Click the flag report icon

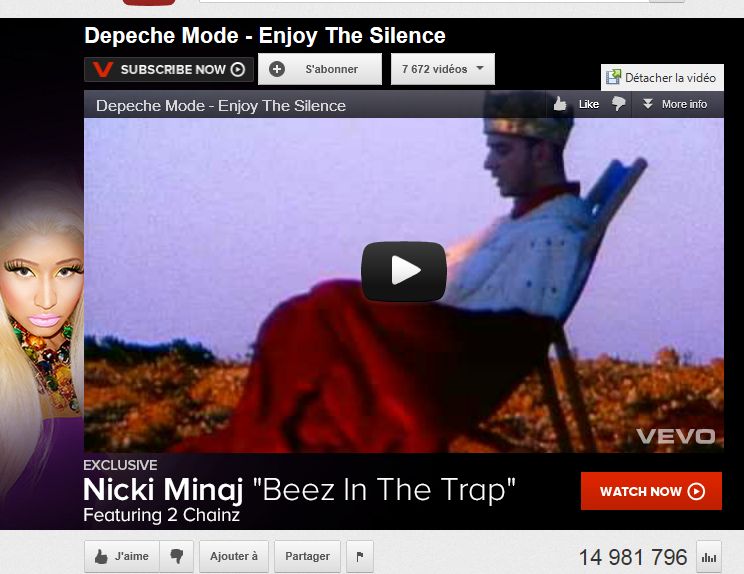360,556
